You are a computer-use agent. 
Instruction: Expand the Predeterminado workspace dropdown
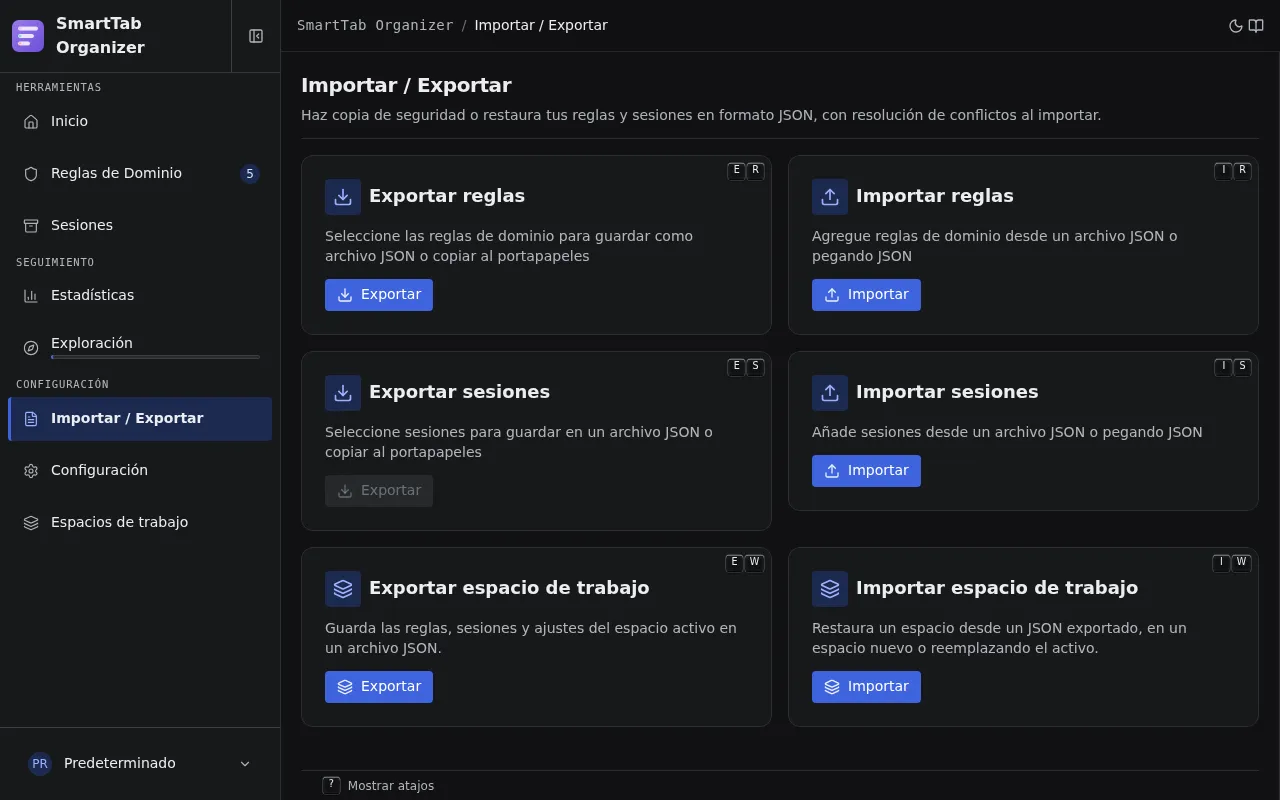140,763
